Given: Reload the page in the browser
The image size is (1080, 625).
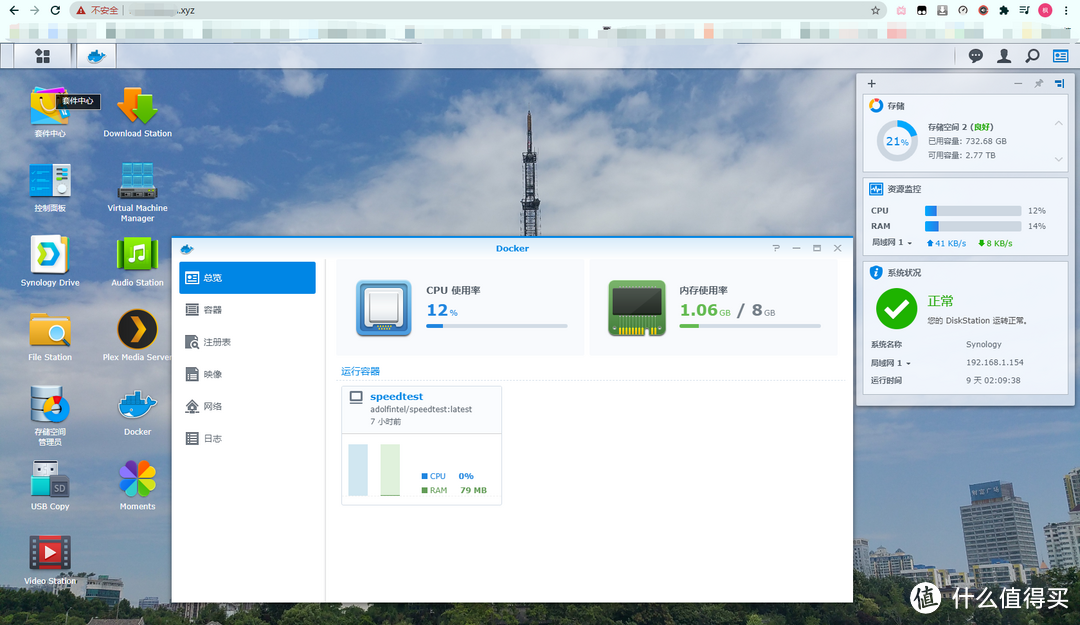Looking at the screenshot, I should [x=55, y=10].
